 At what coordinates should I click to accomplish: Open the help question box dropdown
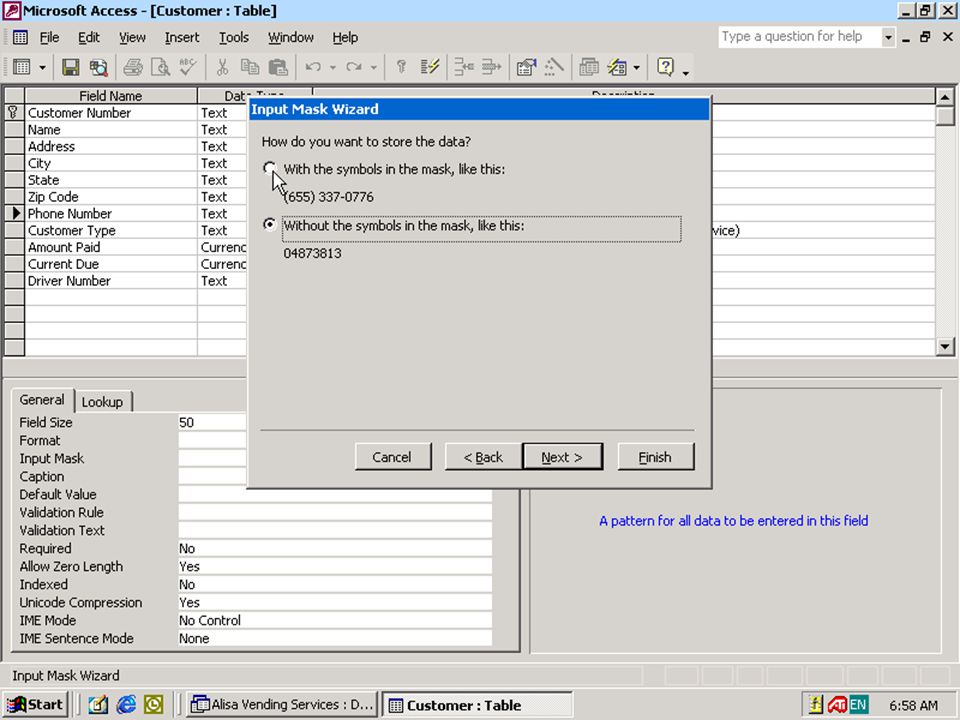pyautogui.click(x=888, y=37)
